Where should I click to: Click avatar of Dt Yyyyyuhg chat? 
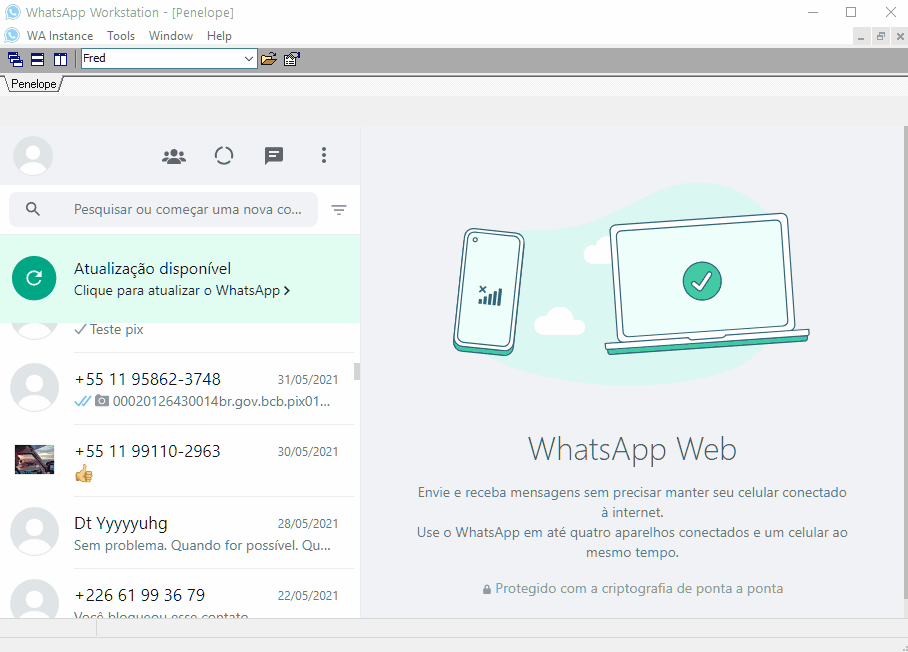coord(34,532)
